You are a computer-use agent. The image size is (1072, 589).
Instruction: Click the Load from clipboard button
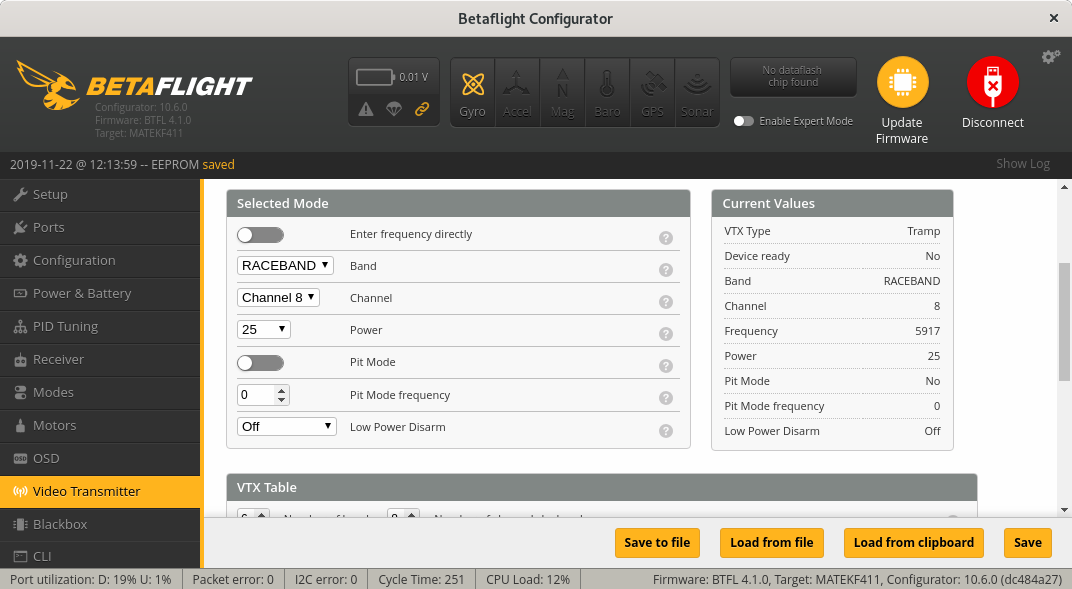click(x=913, y=543)
